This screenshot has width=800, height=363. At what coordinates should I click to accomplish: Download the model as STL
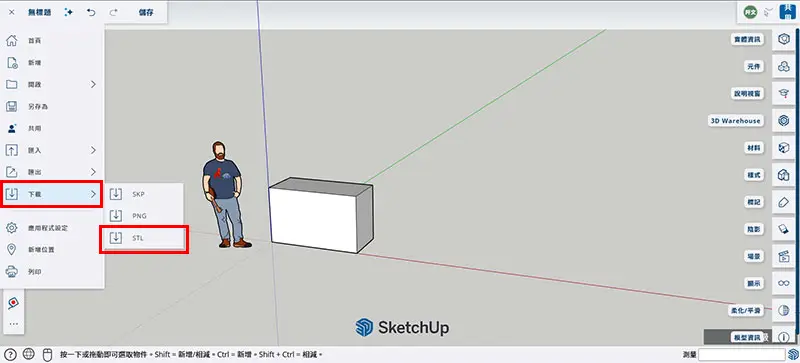(144, 238)
